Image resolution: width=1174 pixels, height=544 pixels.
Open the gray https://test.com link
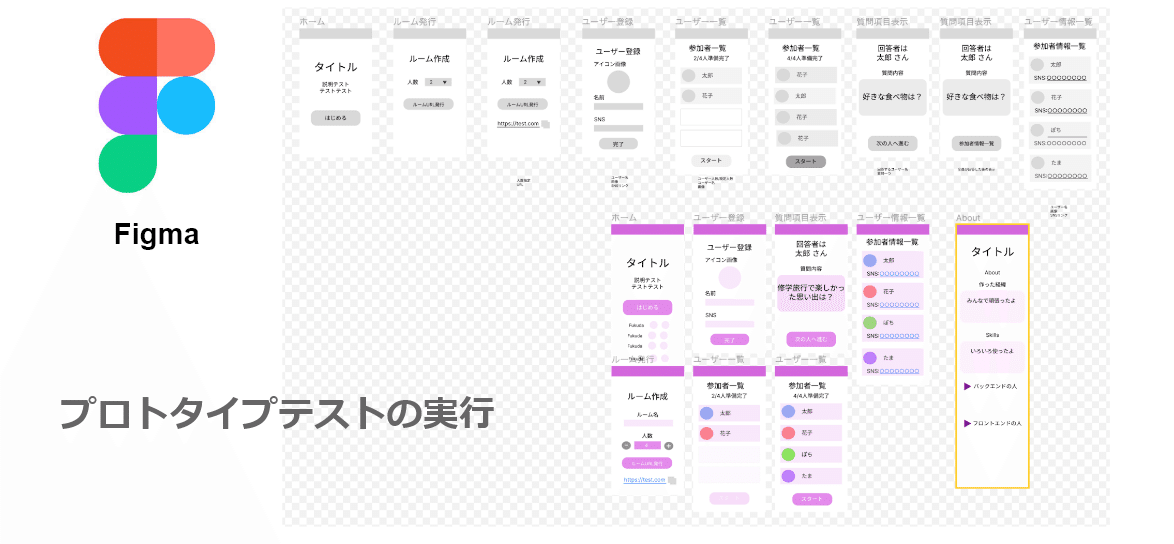pyautogui.click(x=518, y=123)
